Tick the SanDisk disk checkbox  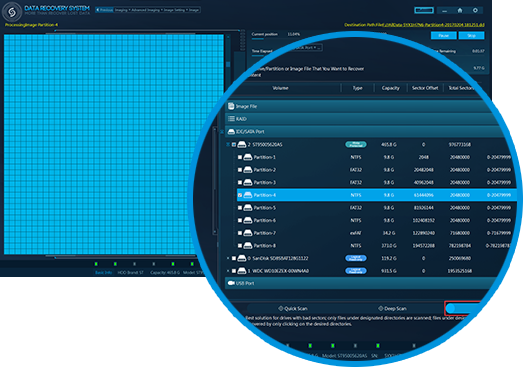tap(234, 258)
